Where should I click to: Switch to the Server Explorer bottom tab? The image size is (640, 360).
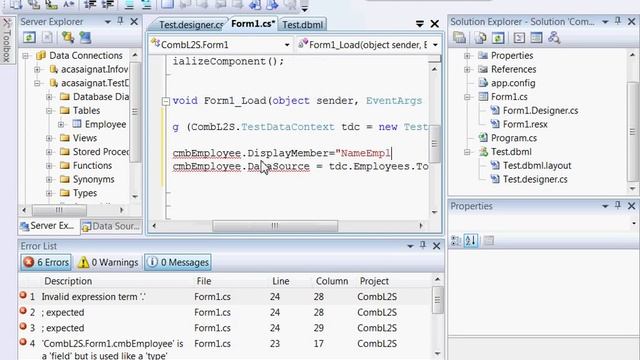(49, 226)
